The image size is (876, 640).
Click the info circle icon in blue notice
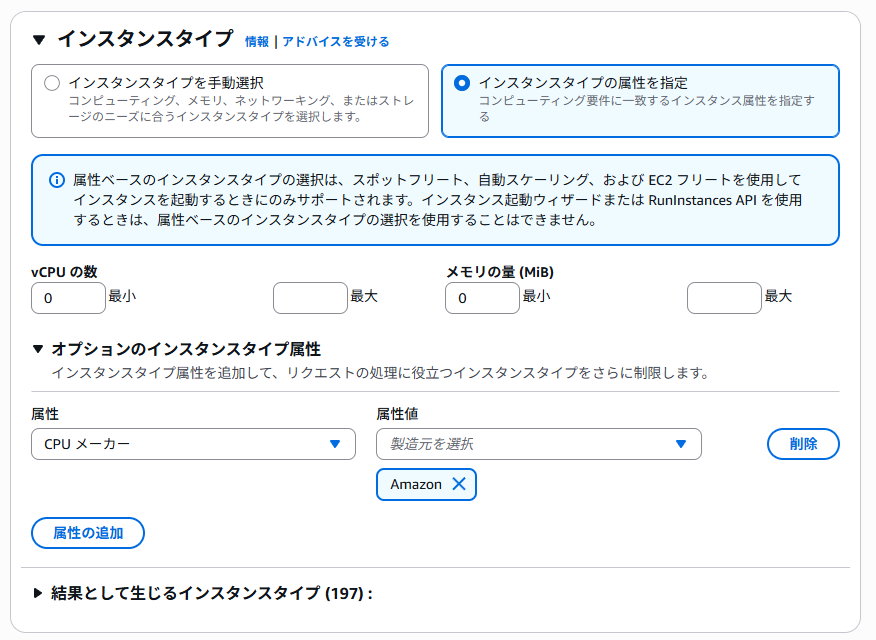[x=56, y=180]
